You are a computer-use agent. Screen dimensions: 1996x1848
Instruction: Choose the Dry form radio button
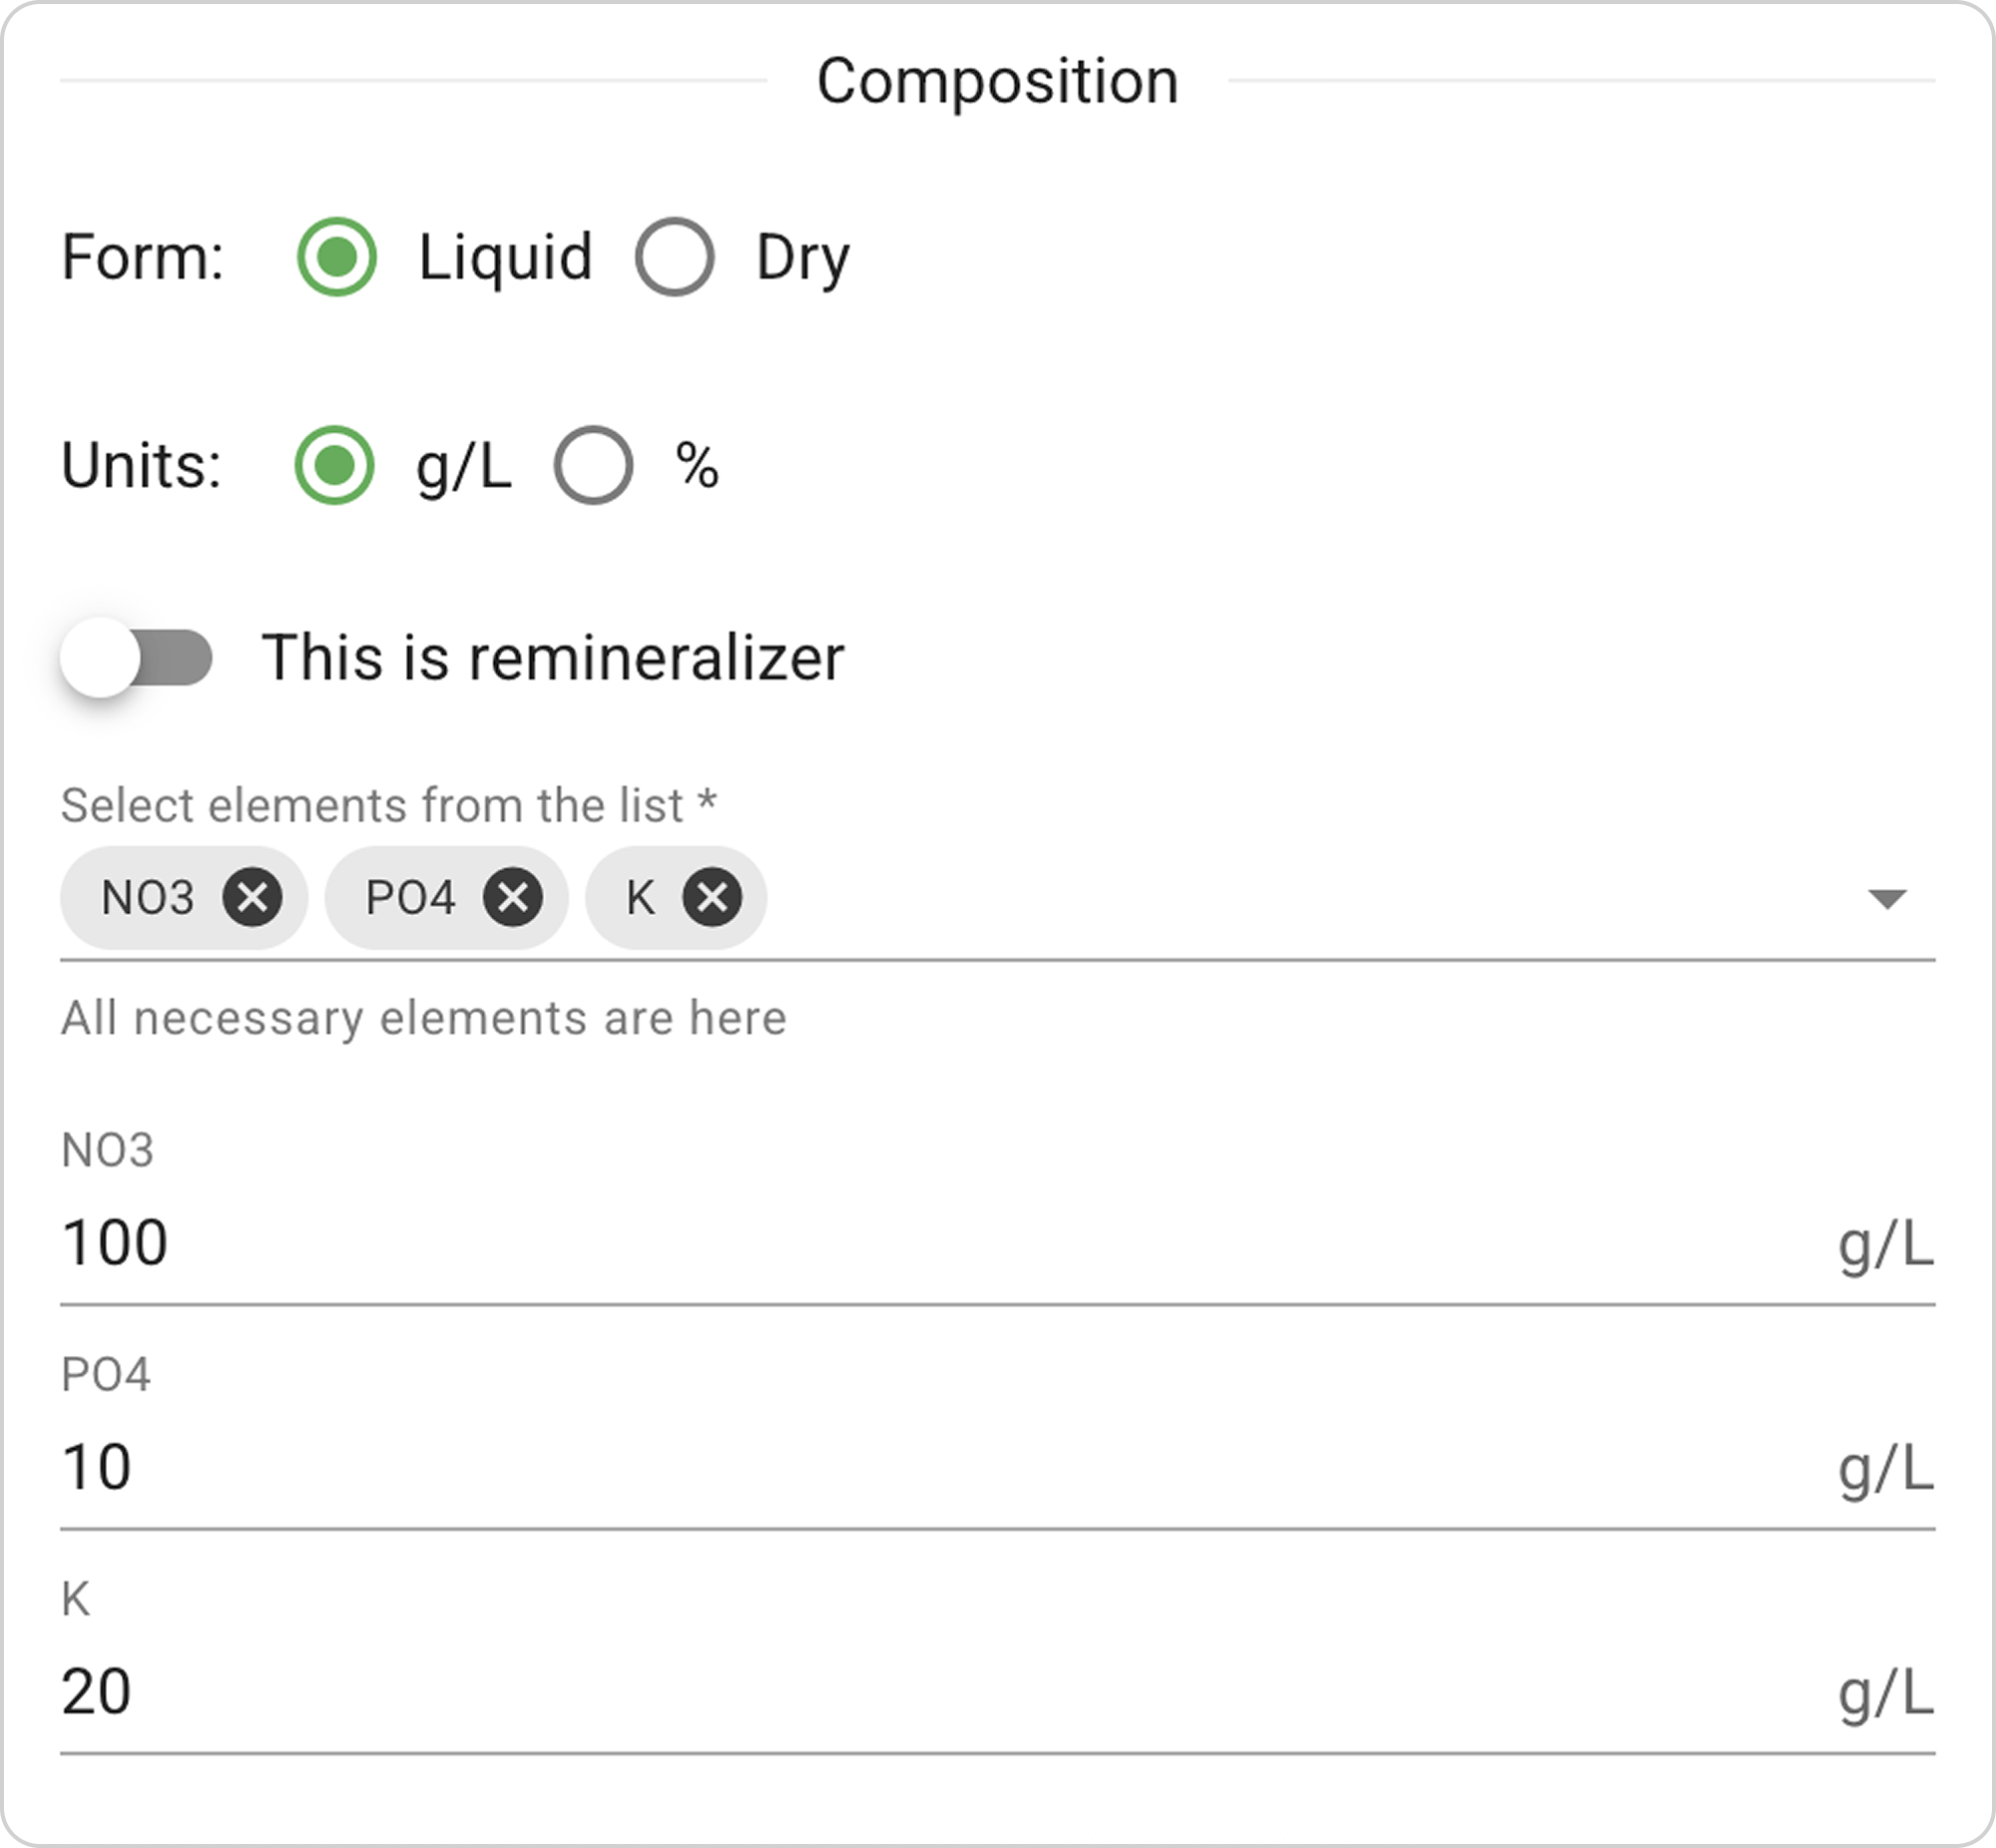(x=675, y=257)
